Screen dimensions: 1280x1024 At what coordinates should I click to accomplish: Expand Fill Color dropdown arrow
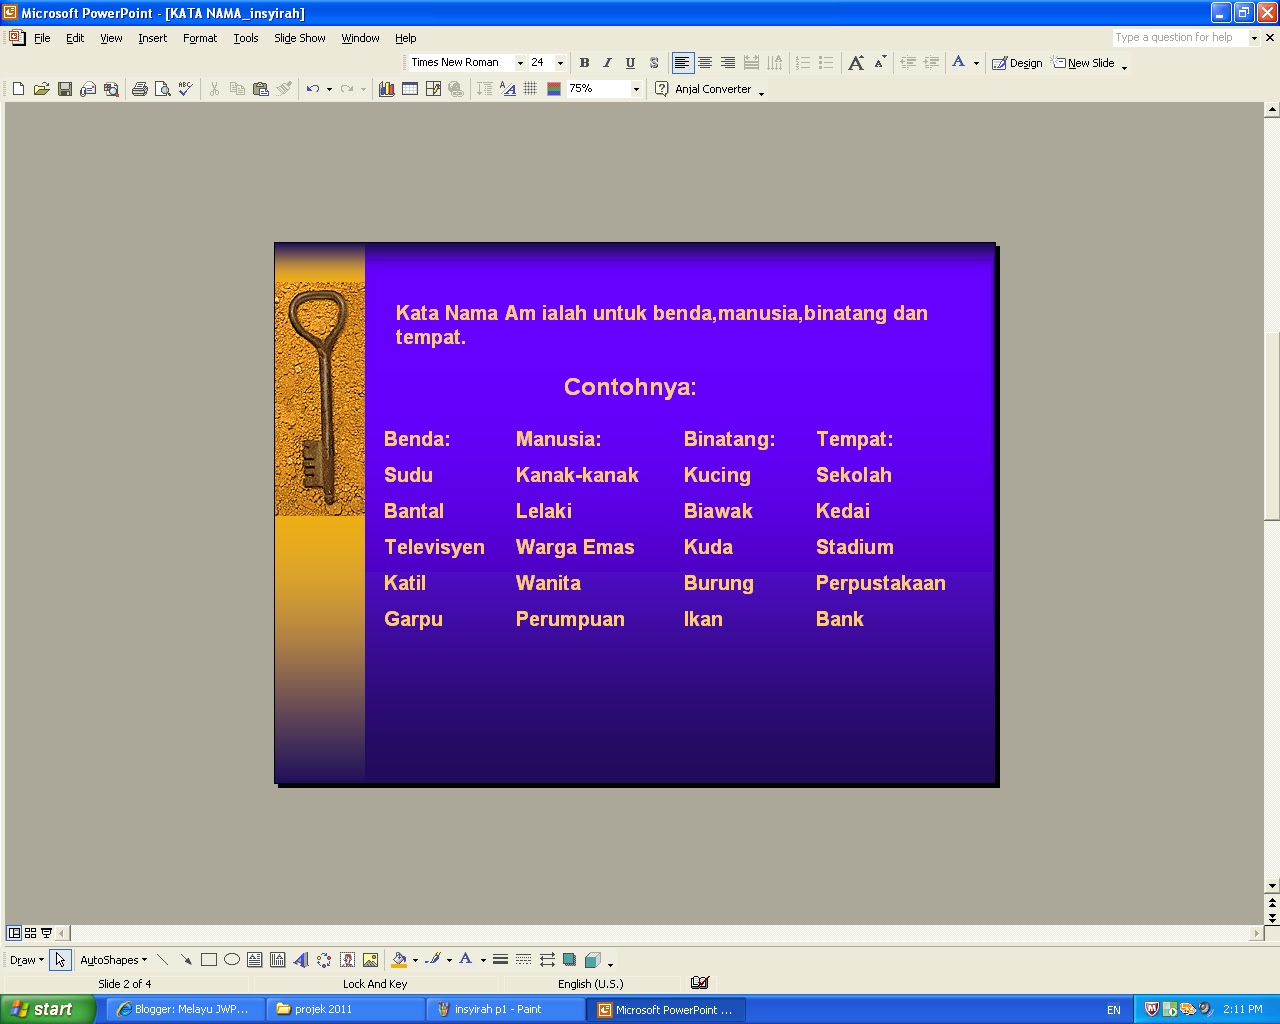[415, 960]
